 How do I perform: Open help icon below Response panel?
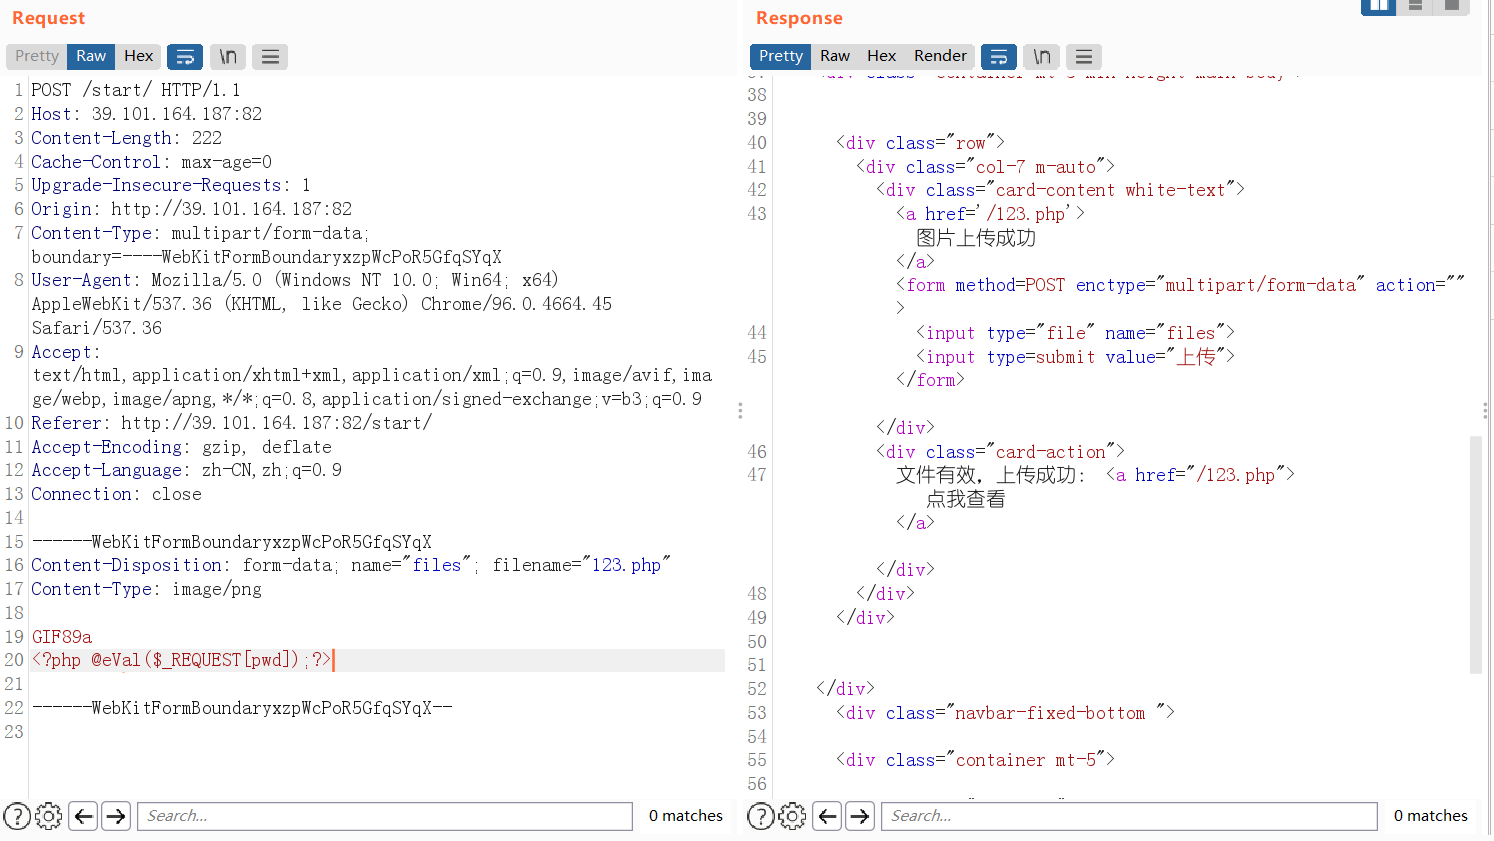tap(761, 816)
